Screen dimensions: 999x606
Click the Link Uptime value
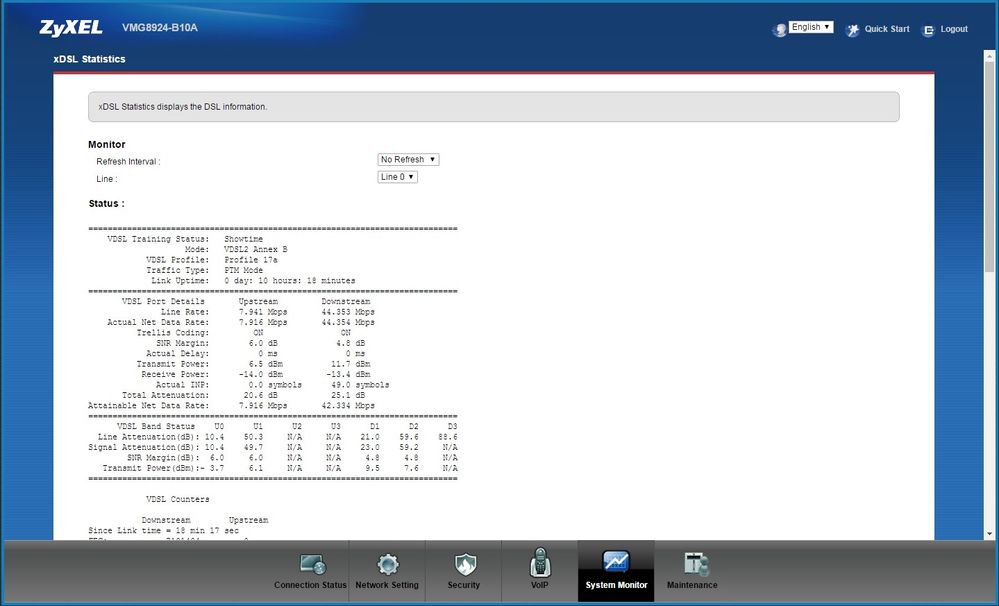[x=290, y=280]
